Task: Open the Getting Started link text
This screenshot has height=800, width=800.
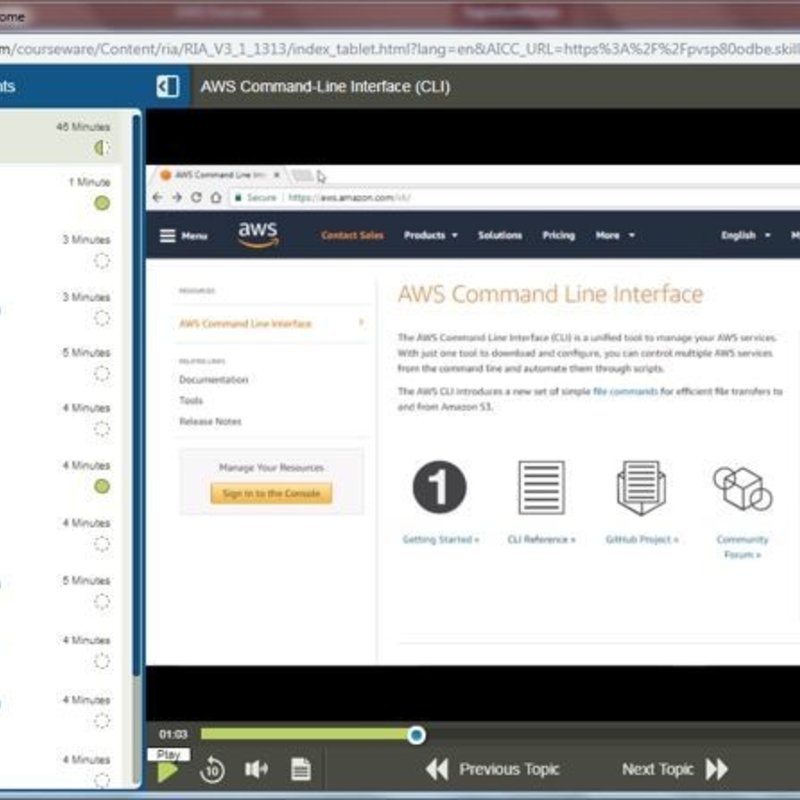Action: pos(441,539)
